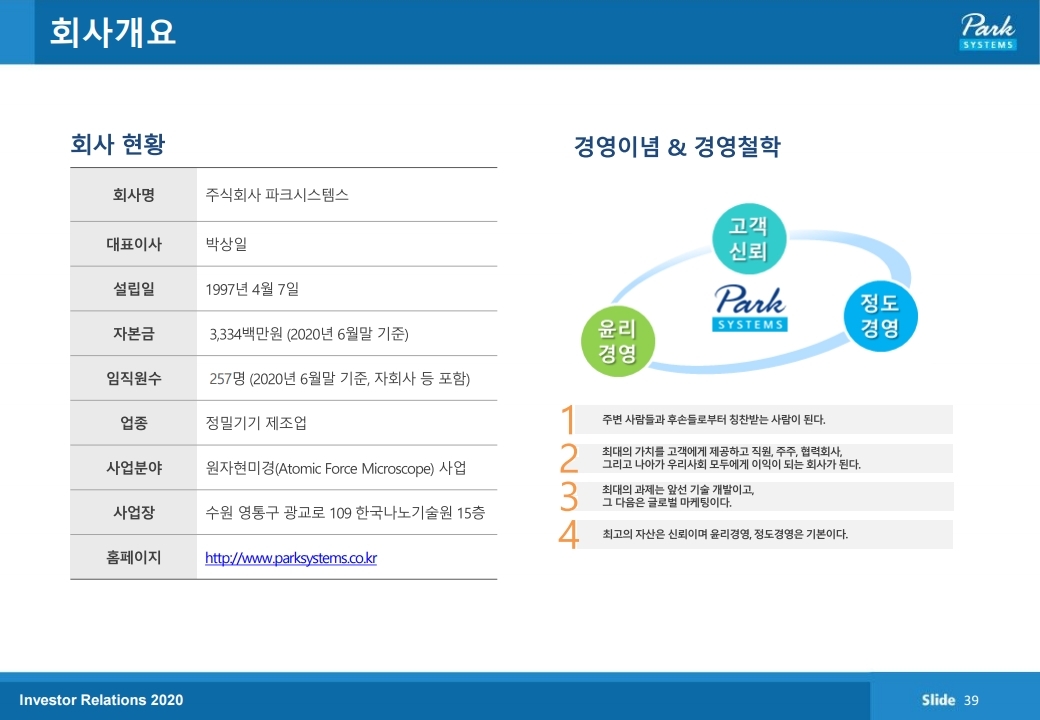Image resolution: width=1040 pixels, height=720 pixels.
Task: Click the 경영이념 & 경영철학 heading
Action: point(677,146)
